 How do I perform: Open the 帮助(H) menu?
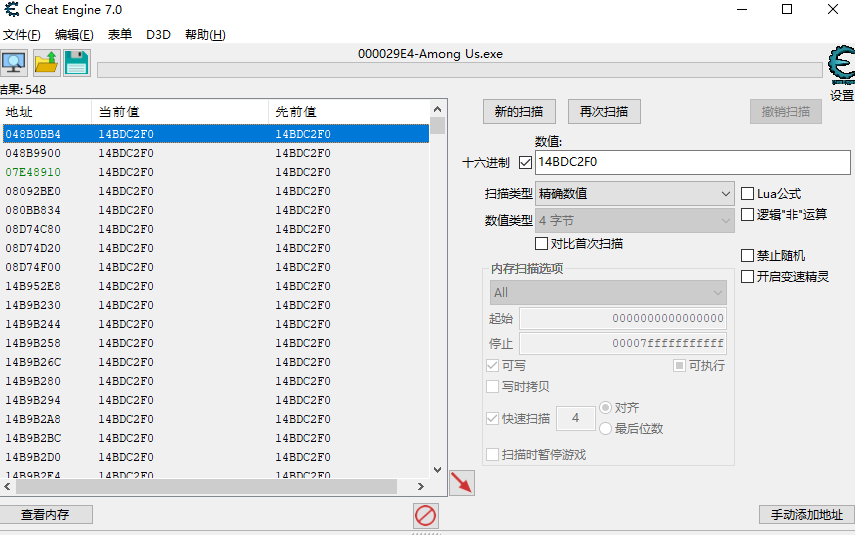tap(205, 35)
